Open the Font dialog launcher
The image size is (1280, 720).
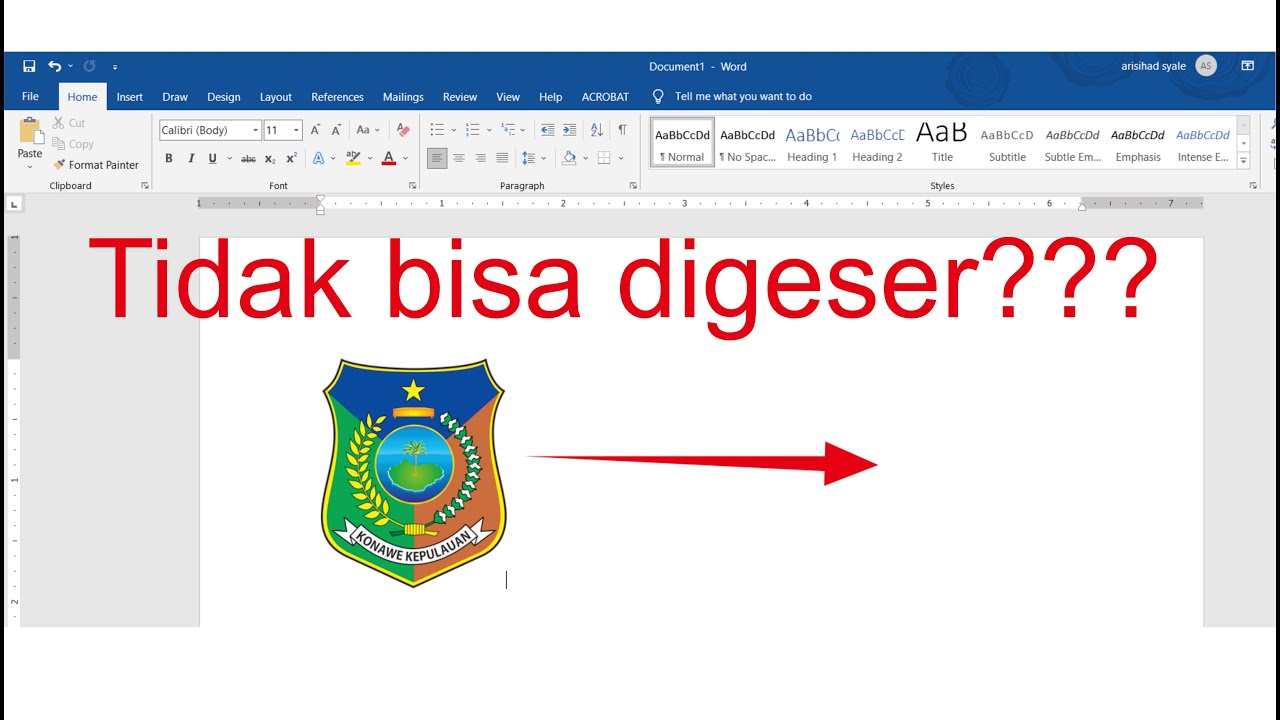click(413, 186)
